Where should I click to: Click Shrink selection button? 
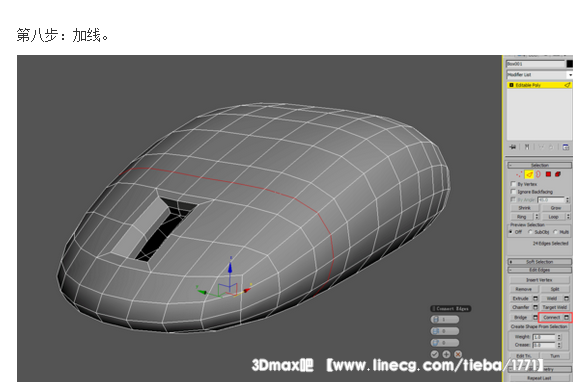tap(524, 208)
